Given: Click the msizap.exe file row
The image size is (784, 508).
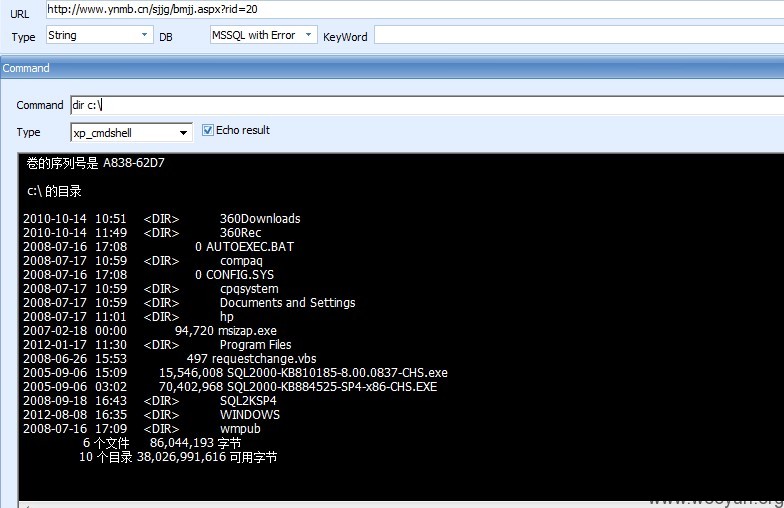Looking at the screenshot, I should (150, 330).
